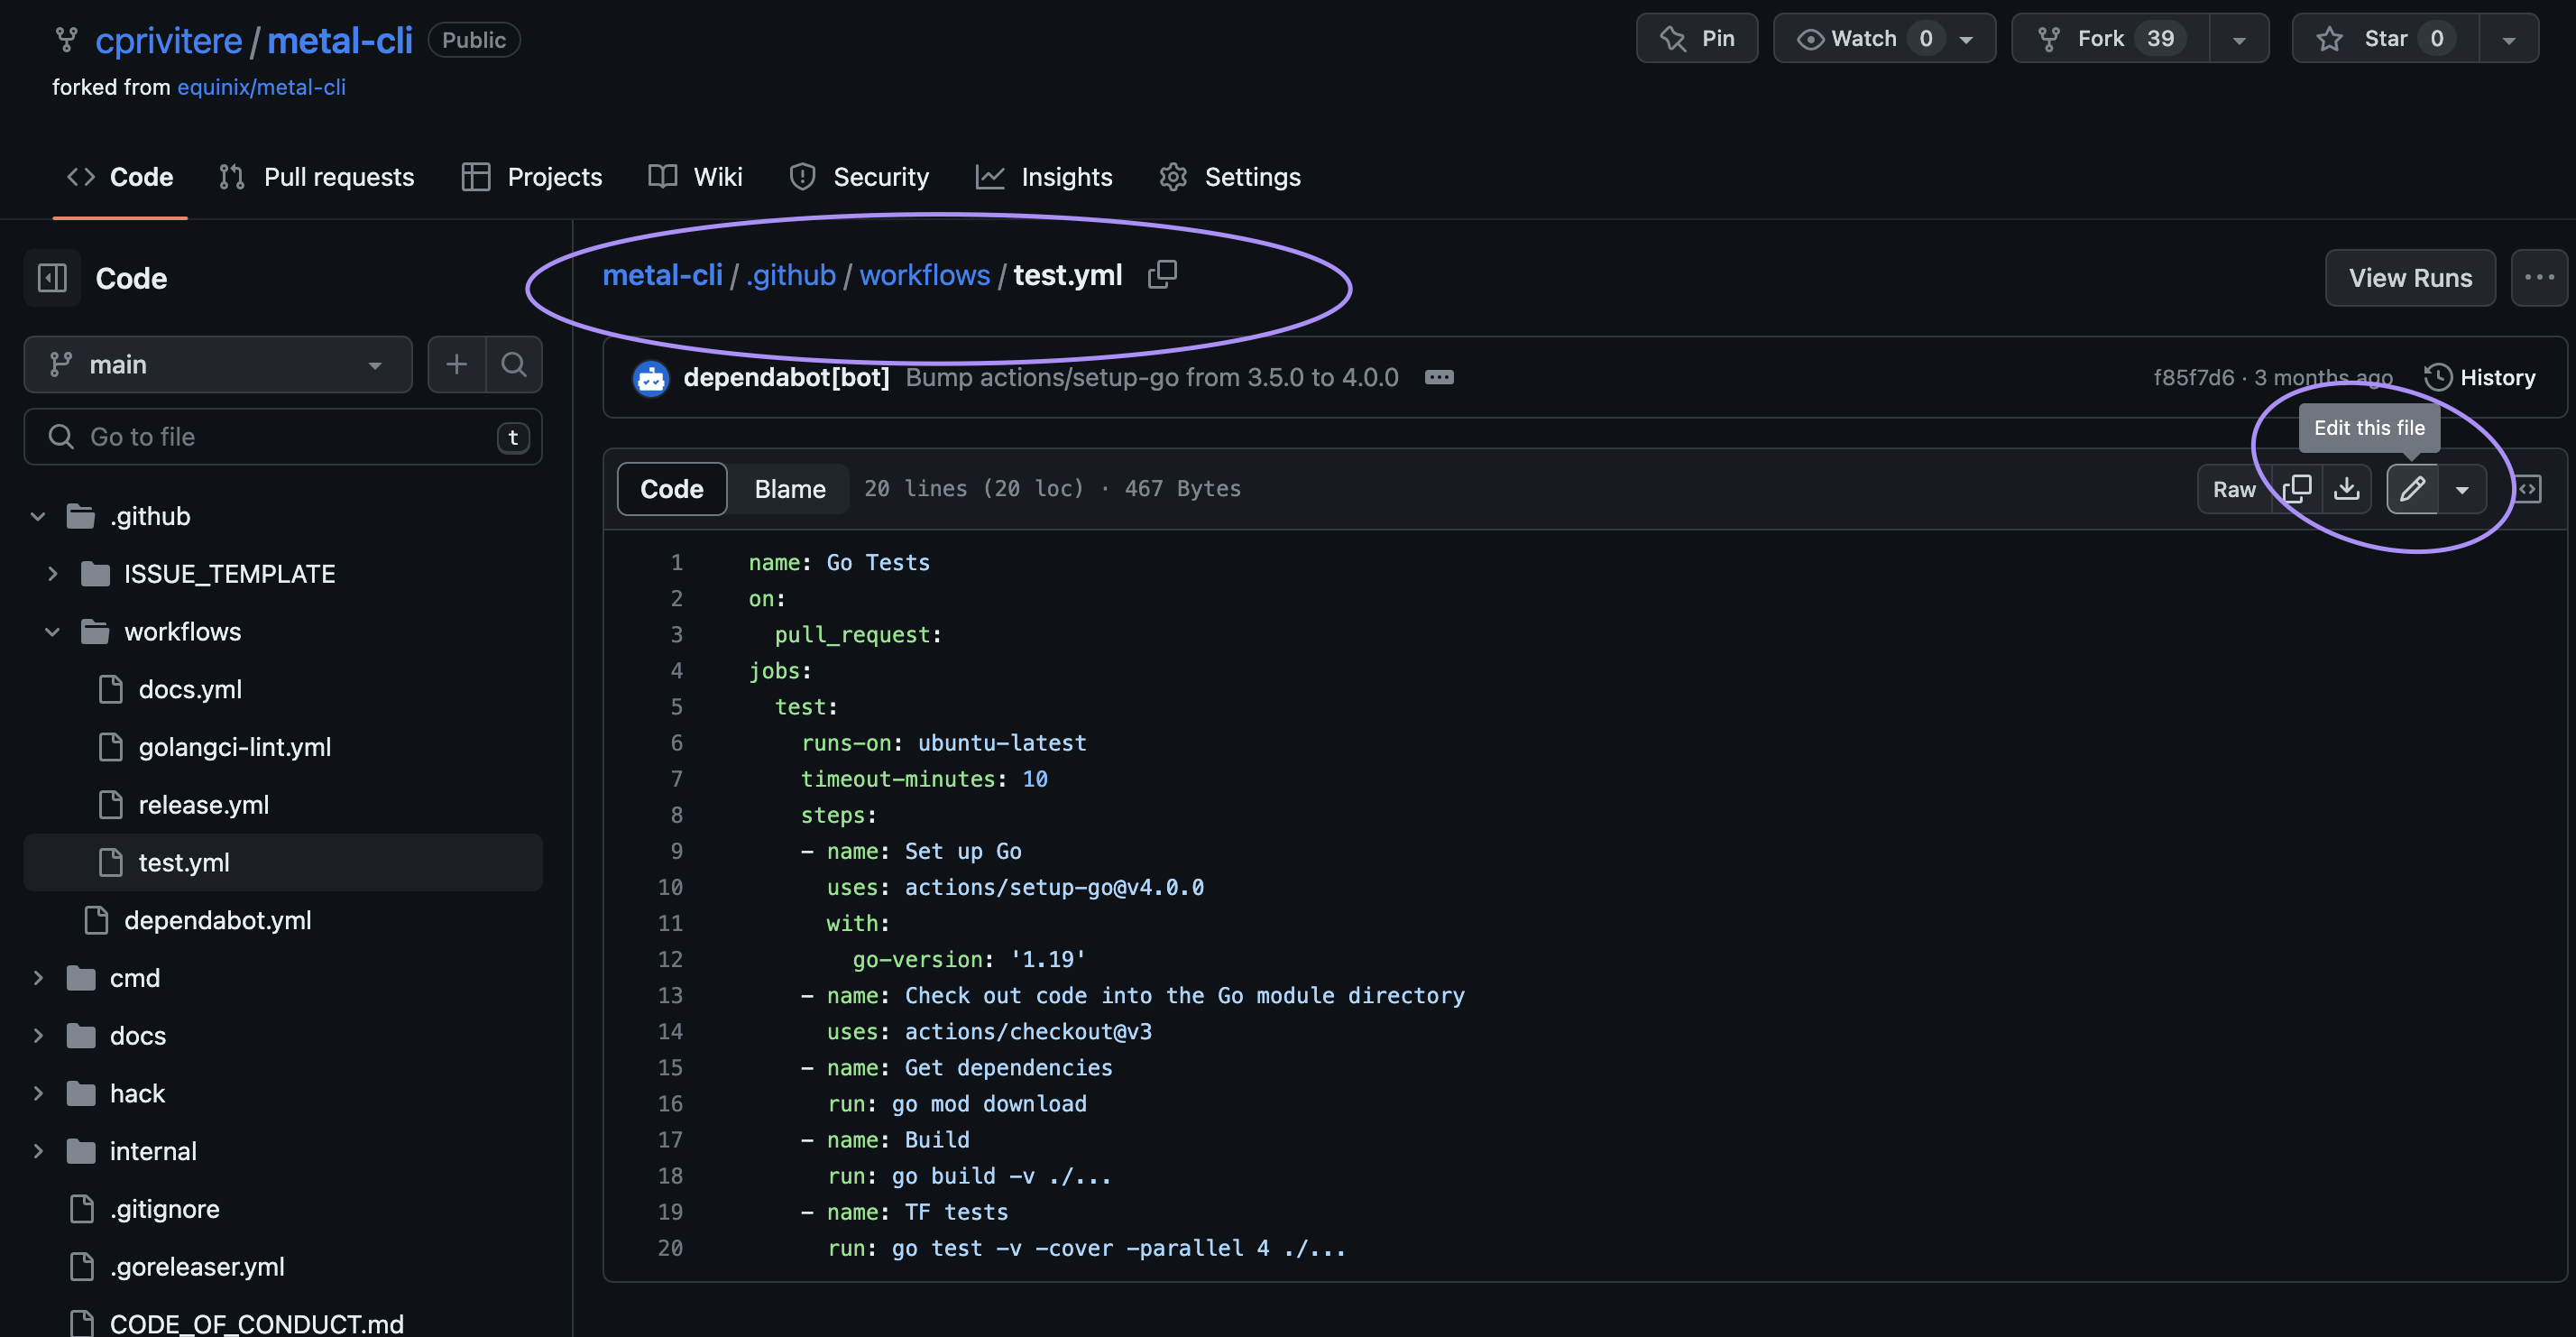Screen dimensions: 2576x1337
Task: Collapse the .github folder chevron
Action: 38,516
